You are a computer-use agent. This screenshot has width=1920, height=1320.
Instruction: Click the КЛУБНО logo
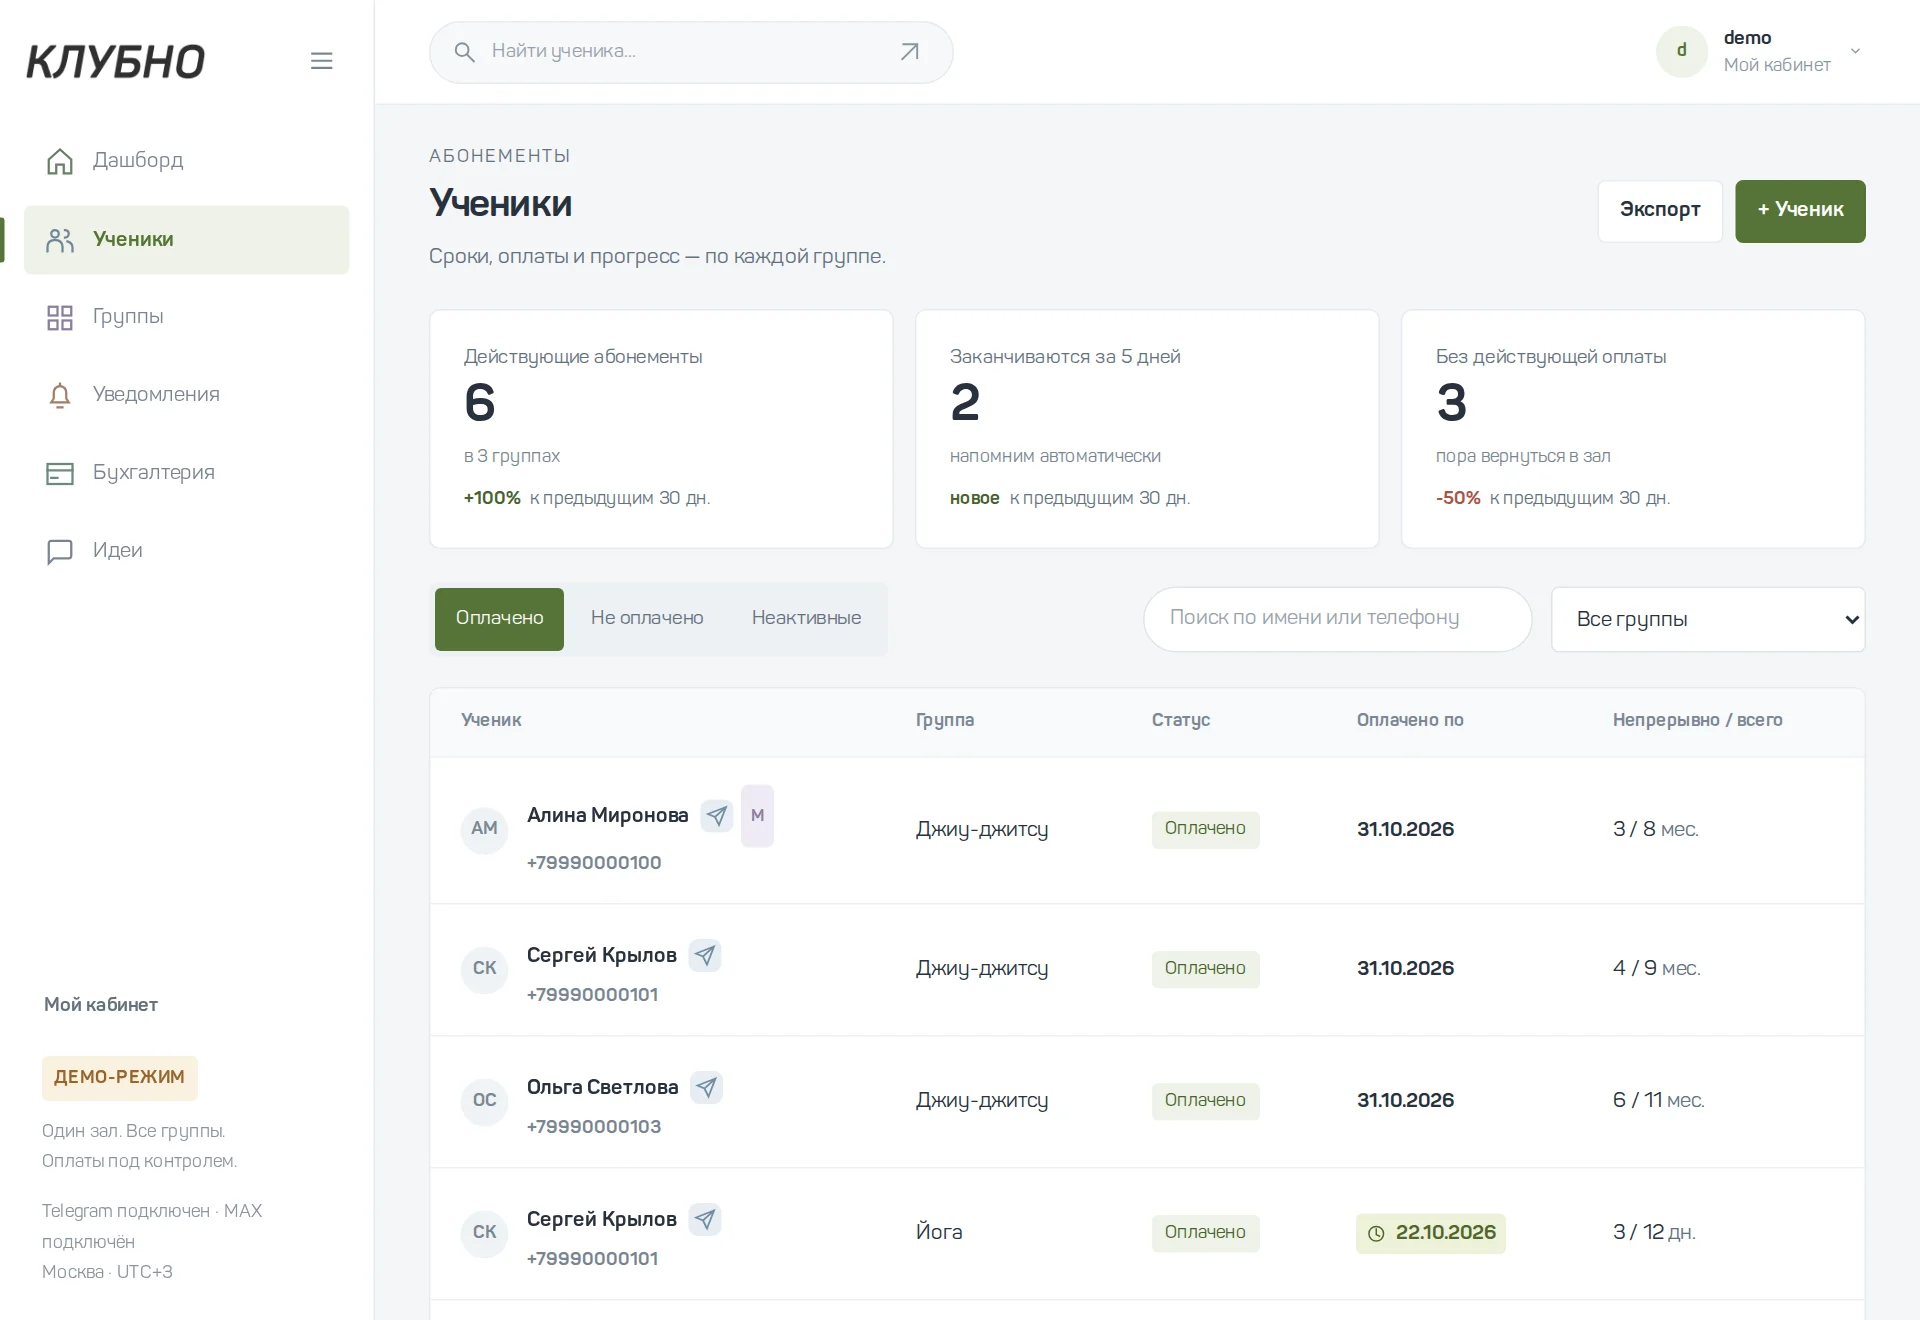[115, 62]
